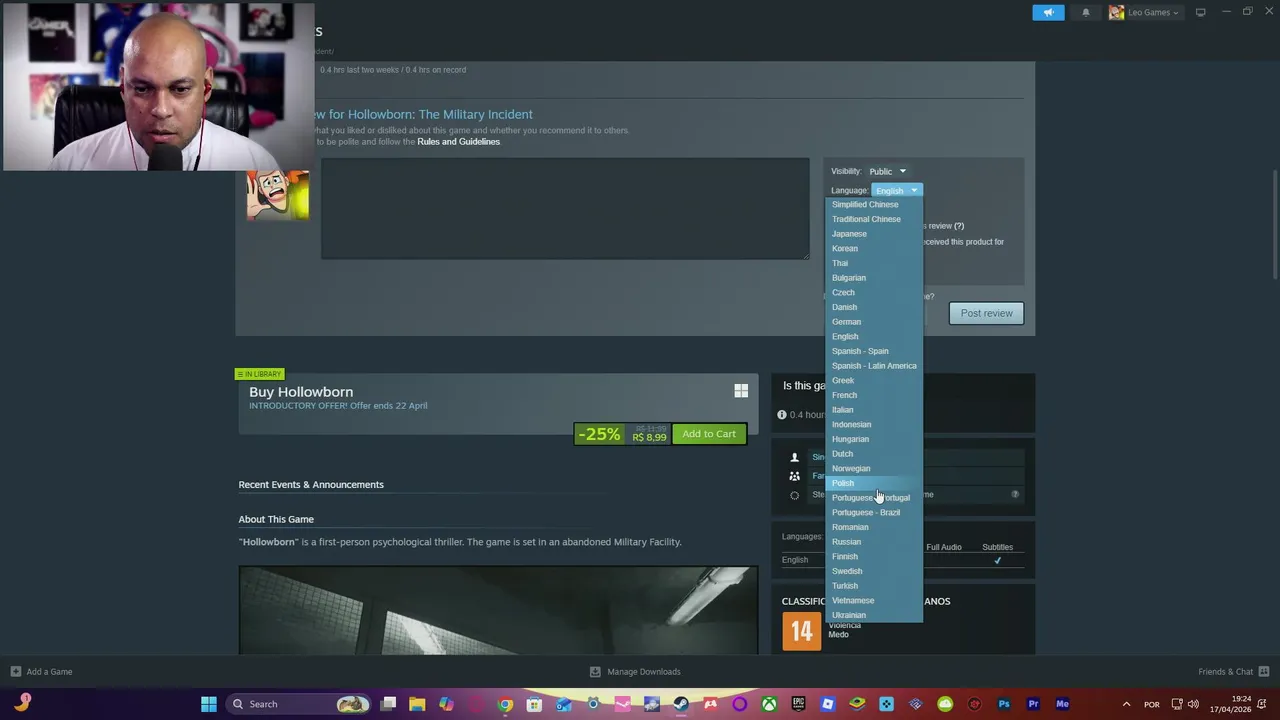
Task: Open Premiere Pro from taskbar
Action: tap(1033, 704)
